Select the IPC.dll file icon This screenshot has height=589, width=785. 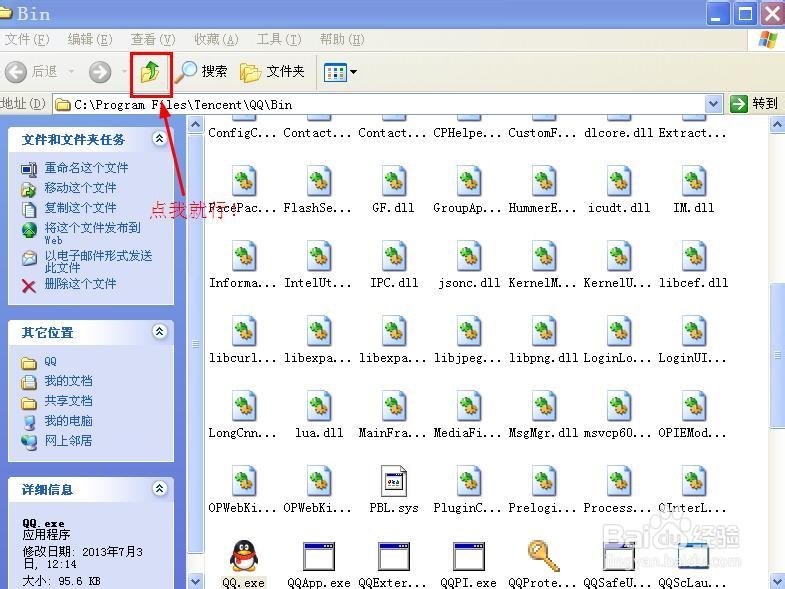pyautogui.click(x=394, y=256)
